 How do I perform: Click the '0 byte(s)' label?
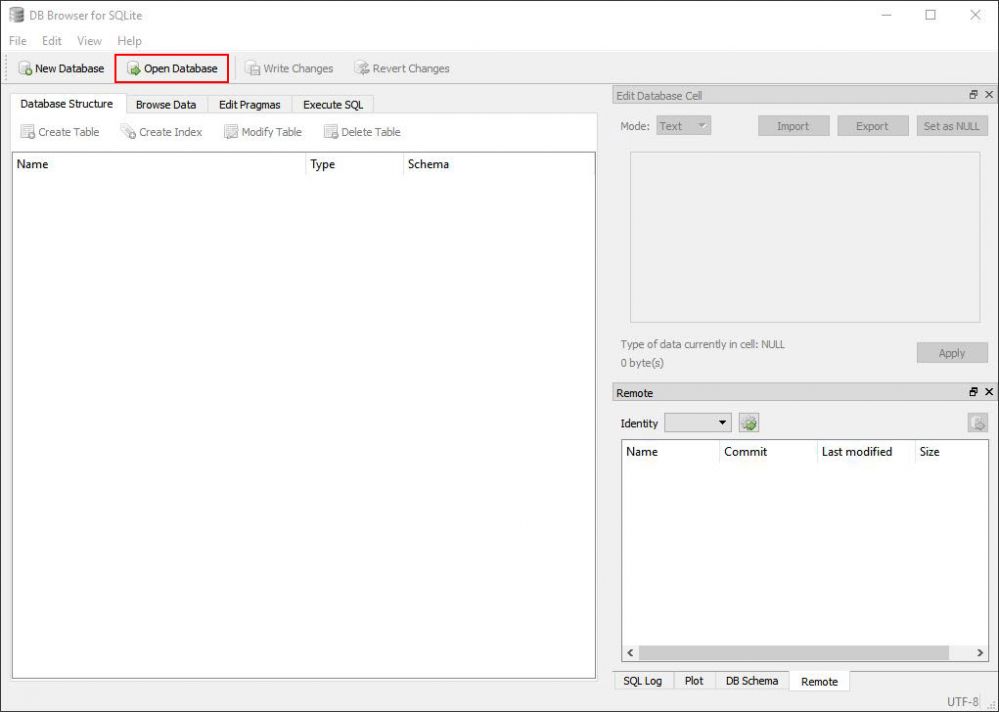tap(642, 363)
